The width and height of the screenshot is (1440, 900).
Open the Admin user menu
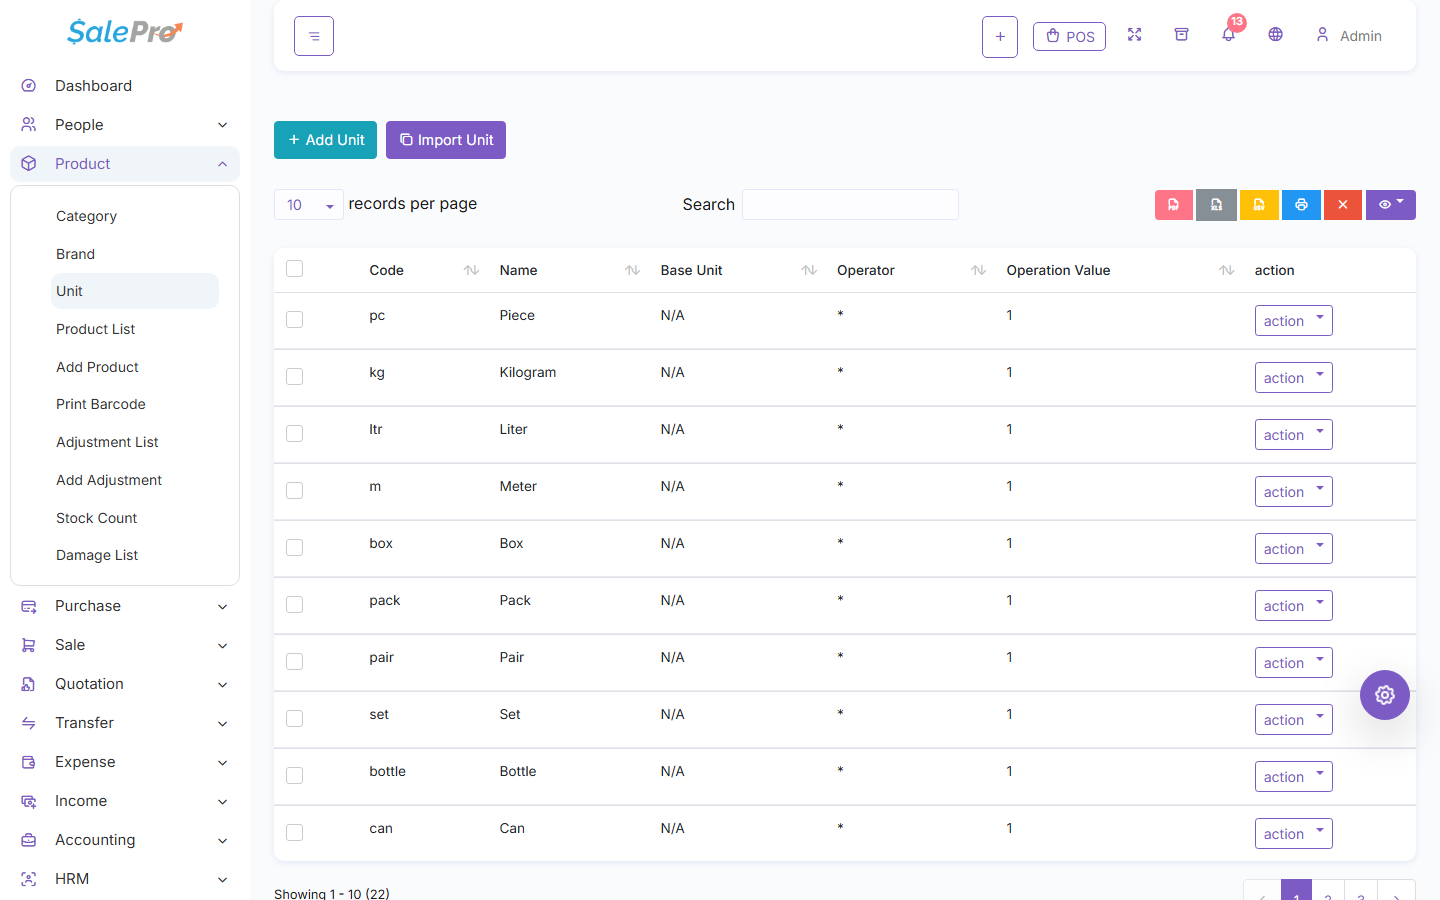coord(1349,36)
